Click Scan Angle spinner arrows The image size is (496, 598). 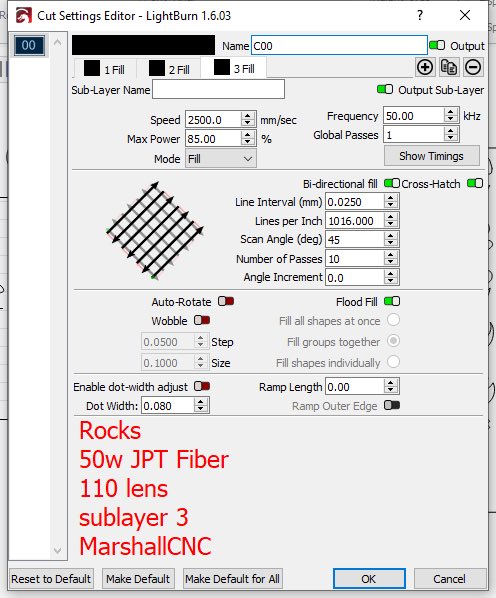pyautogui.click(x=390, y=240)
